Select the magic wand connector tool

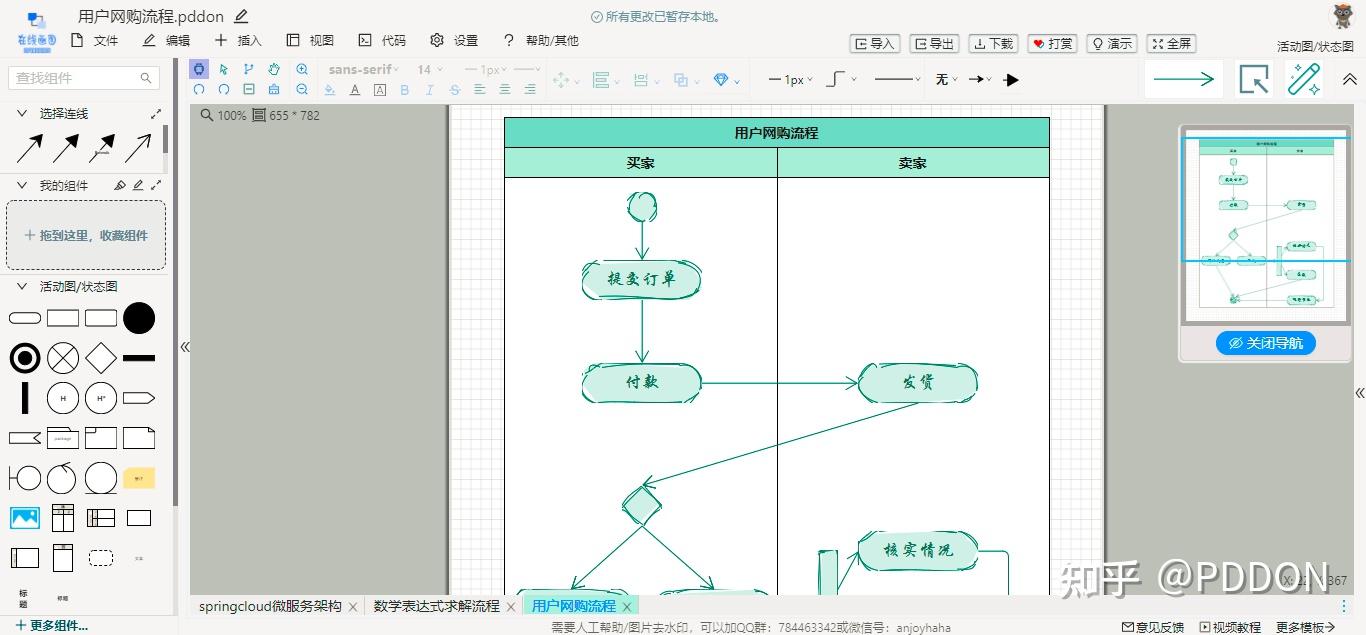click(1302, 78)
